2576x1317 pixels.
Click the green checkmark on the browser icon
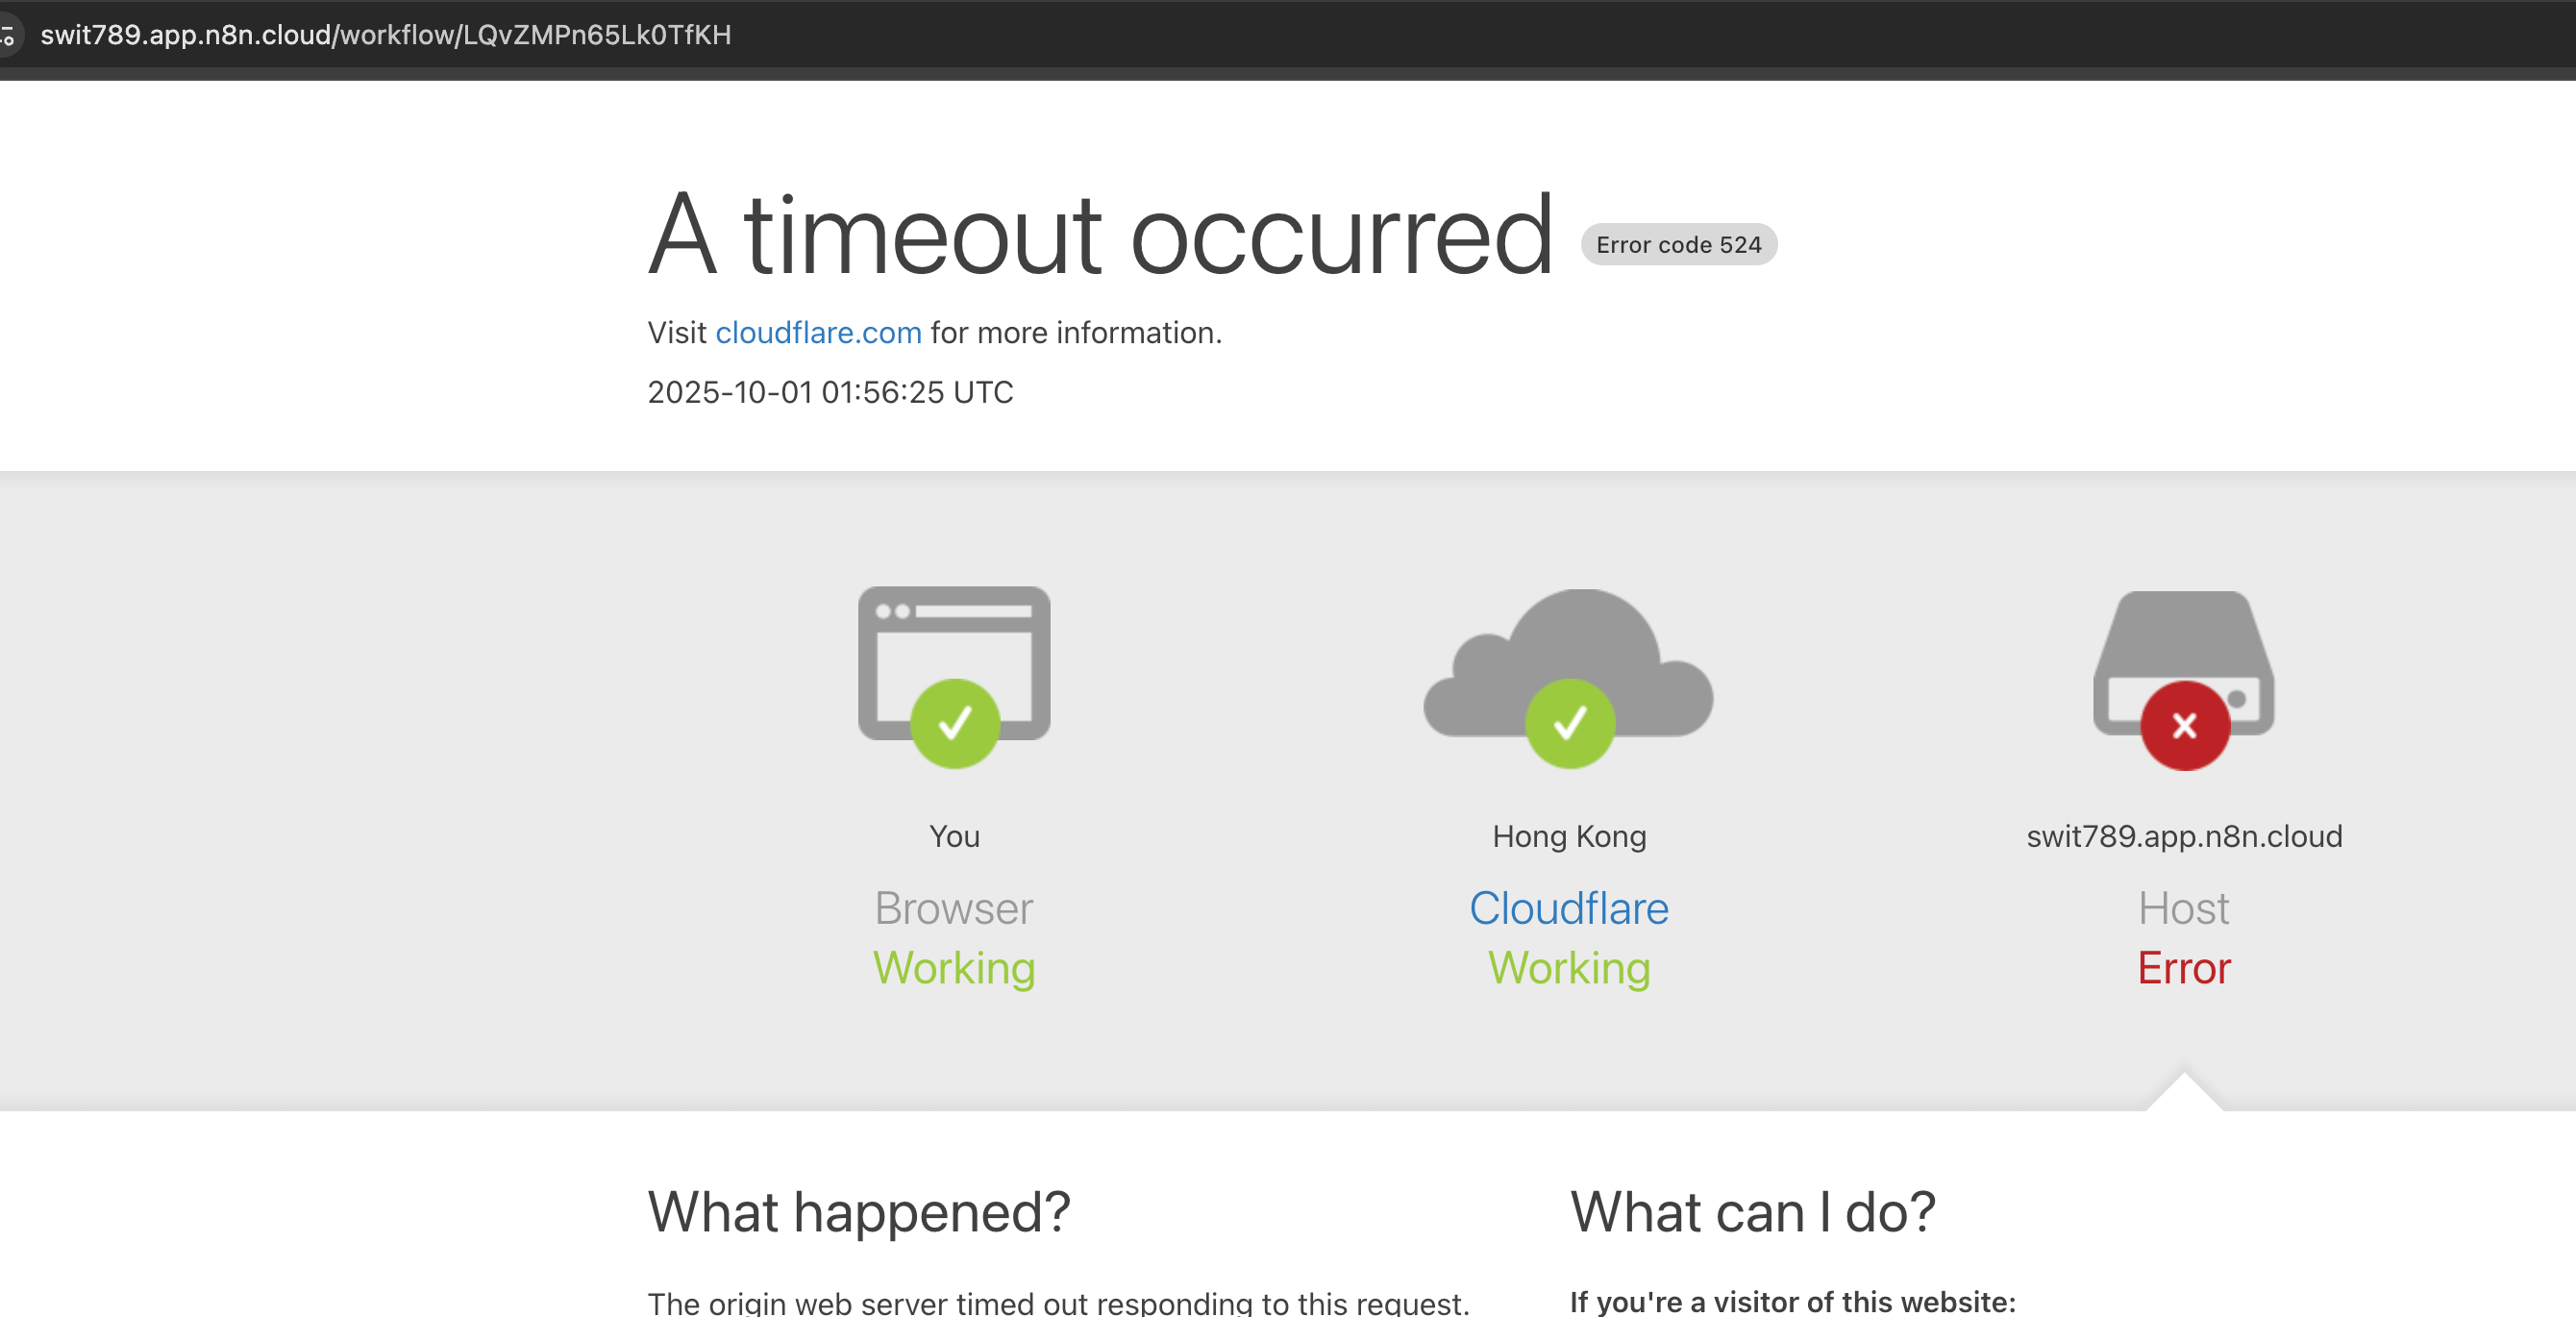955,723
